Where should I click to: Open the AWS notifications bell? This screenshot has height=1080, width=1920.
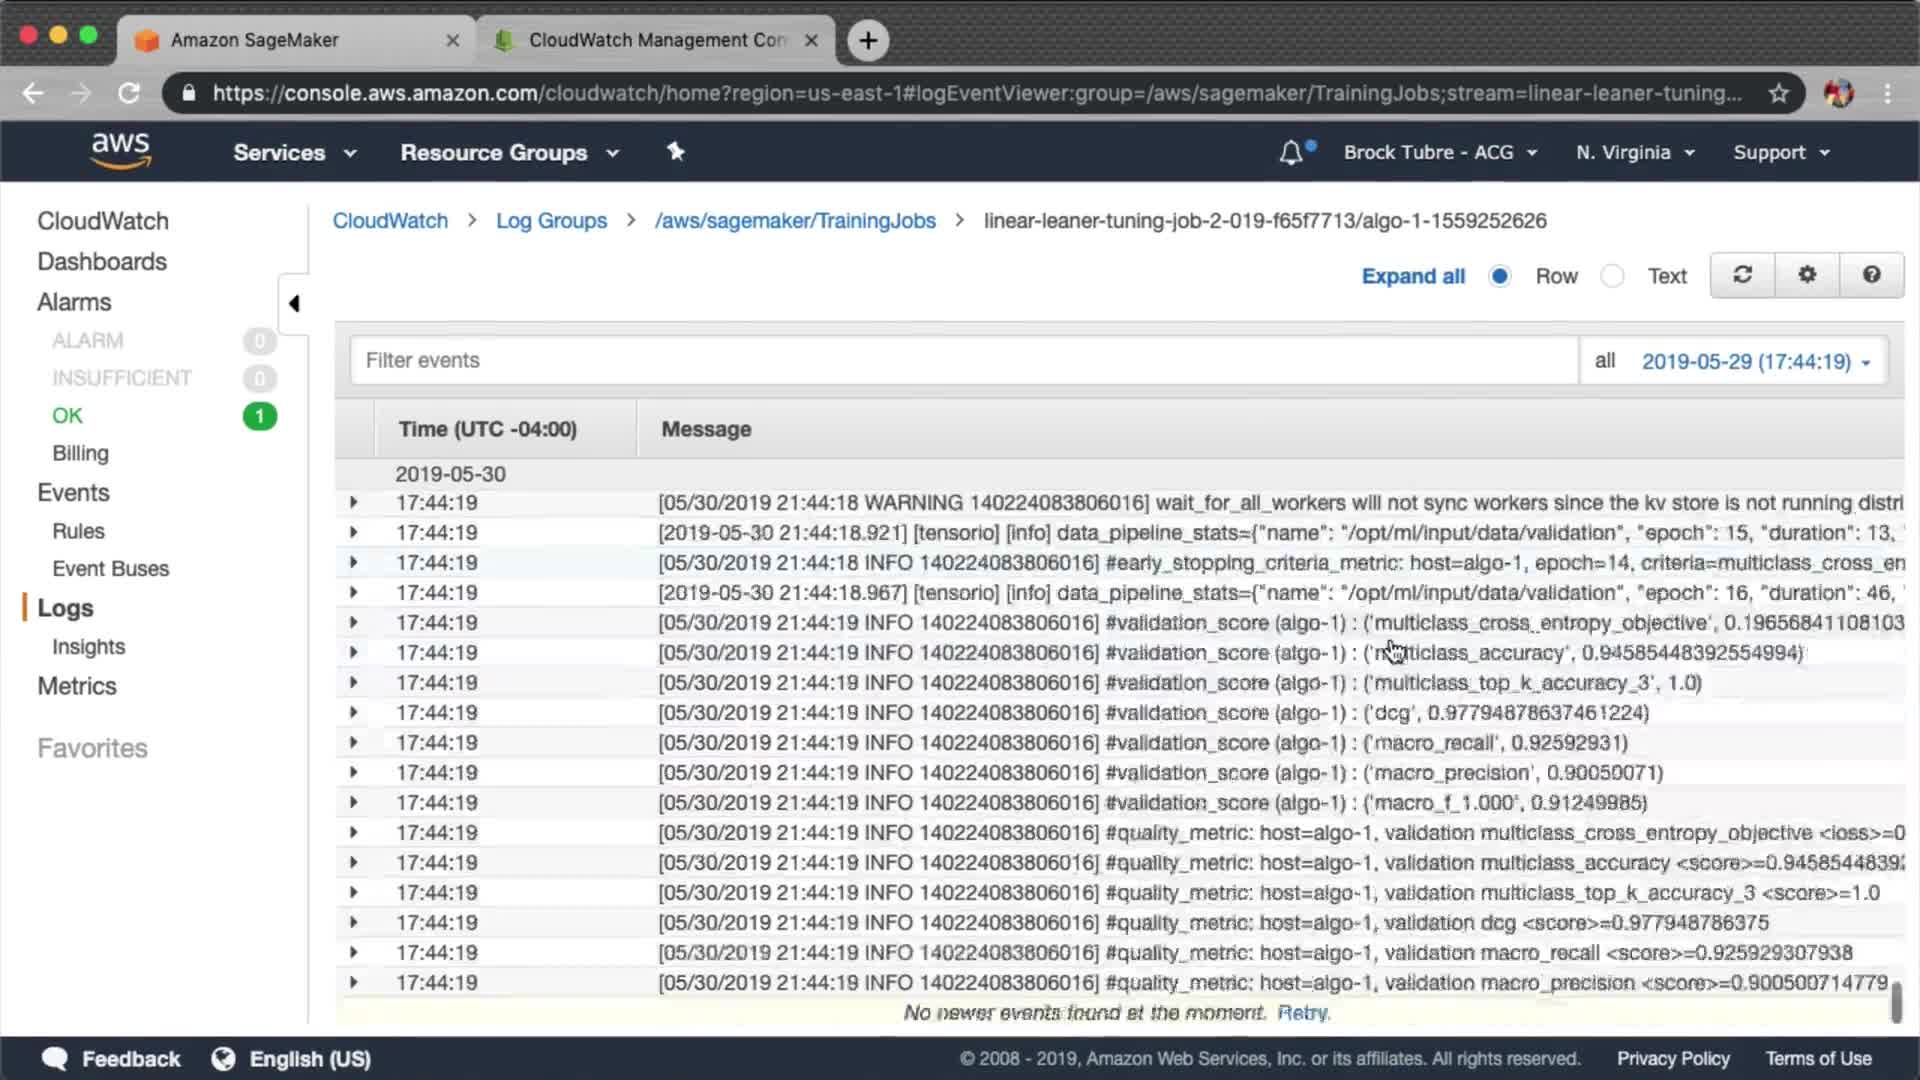pyautogui.click(x=1291, y=153)
